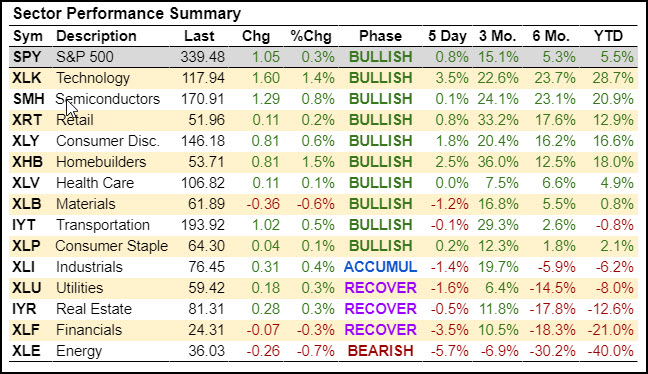Select the XHB Homebuilders row
Viewport: 648px width, 374px height.
point(324,162)
